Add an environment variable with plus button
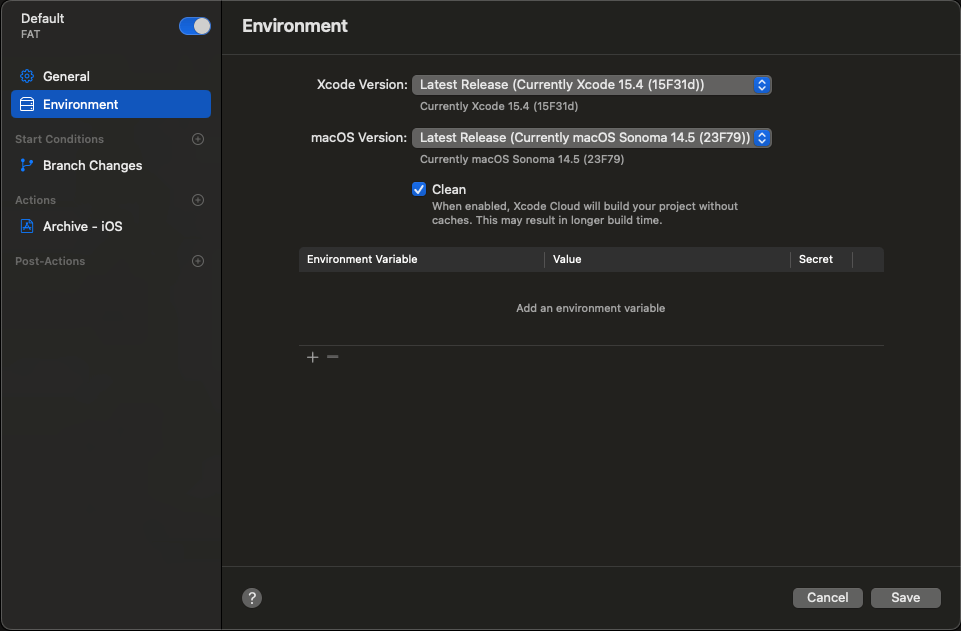The height and width of the screenshot is (631, 961). (313, 357)
